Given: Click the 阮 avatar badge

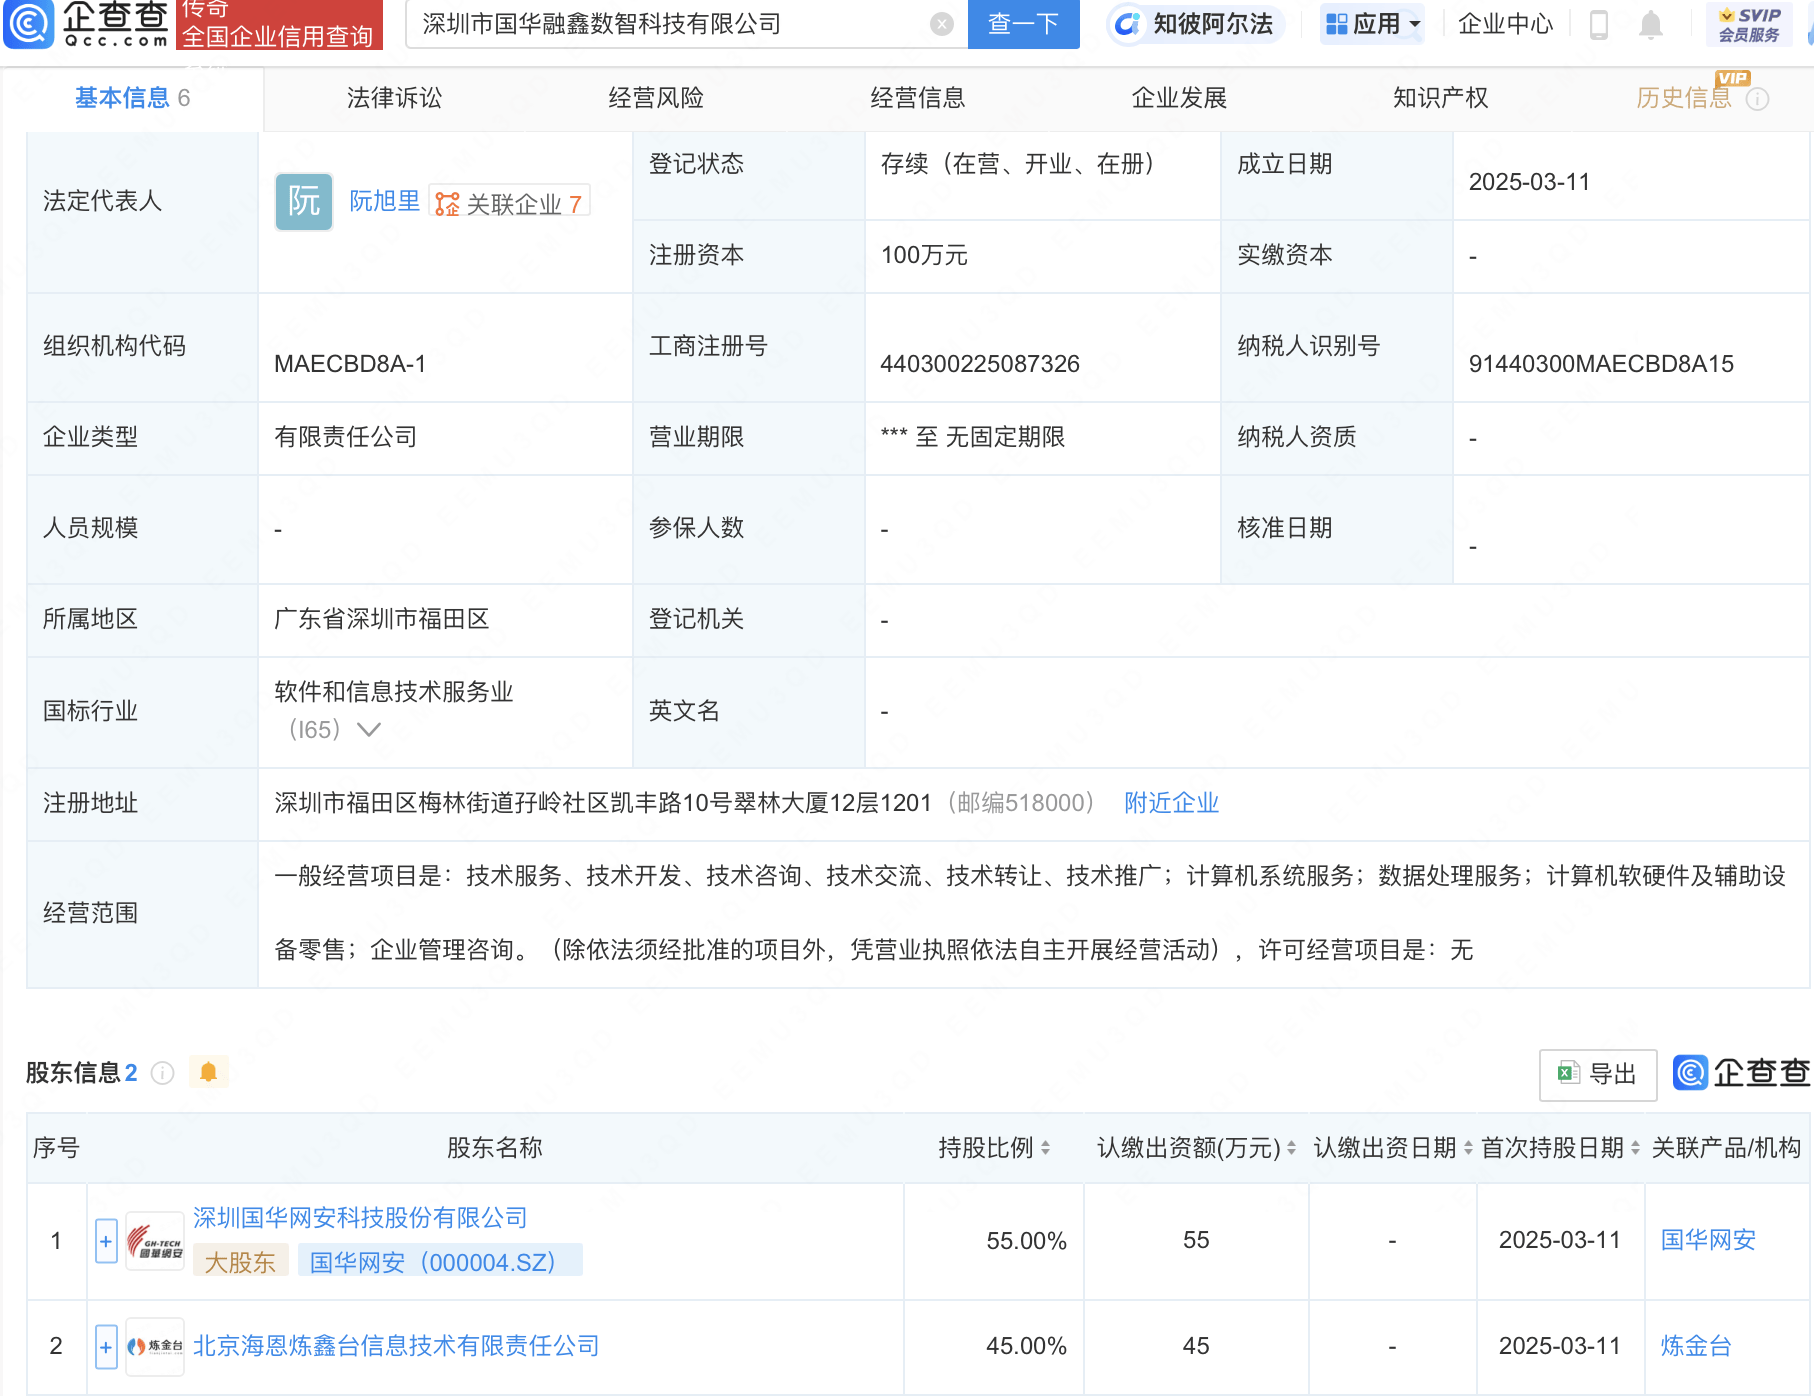Looking at the screenshot, I should click(304, 202).
